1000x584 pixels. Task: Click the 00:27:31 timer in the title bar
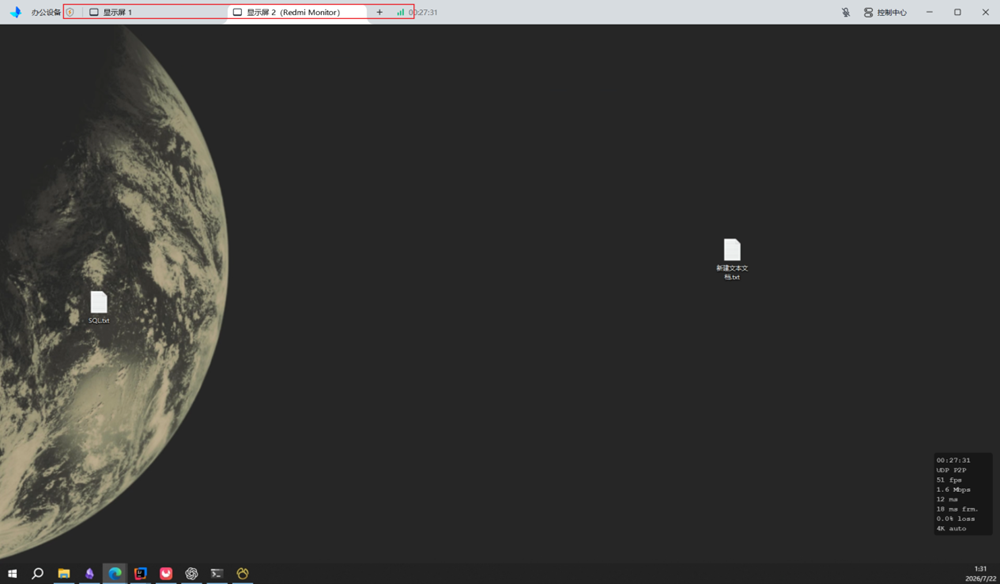coord(423,12)
